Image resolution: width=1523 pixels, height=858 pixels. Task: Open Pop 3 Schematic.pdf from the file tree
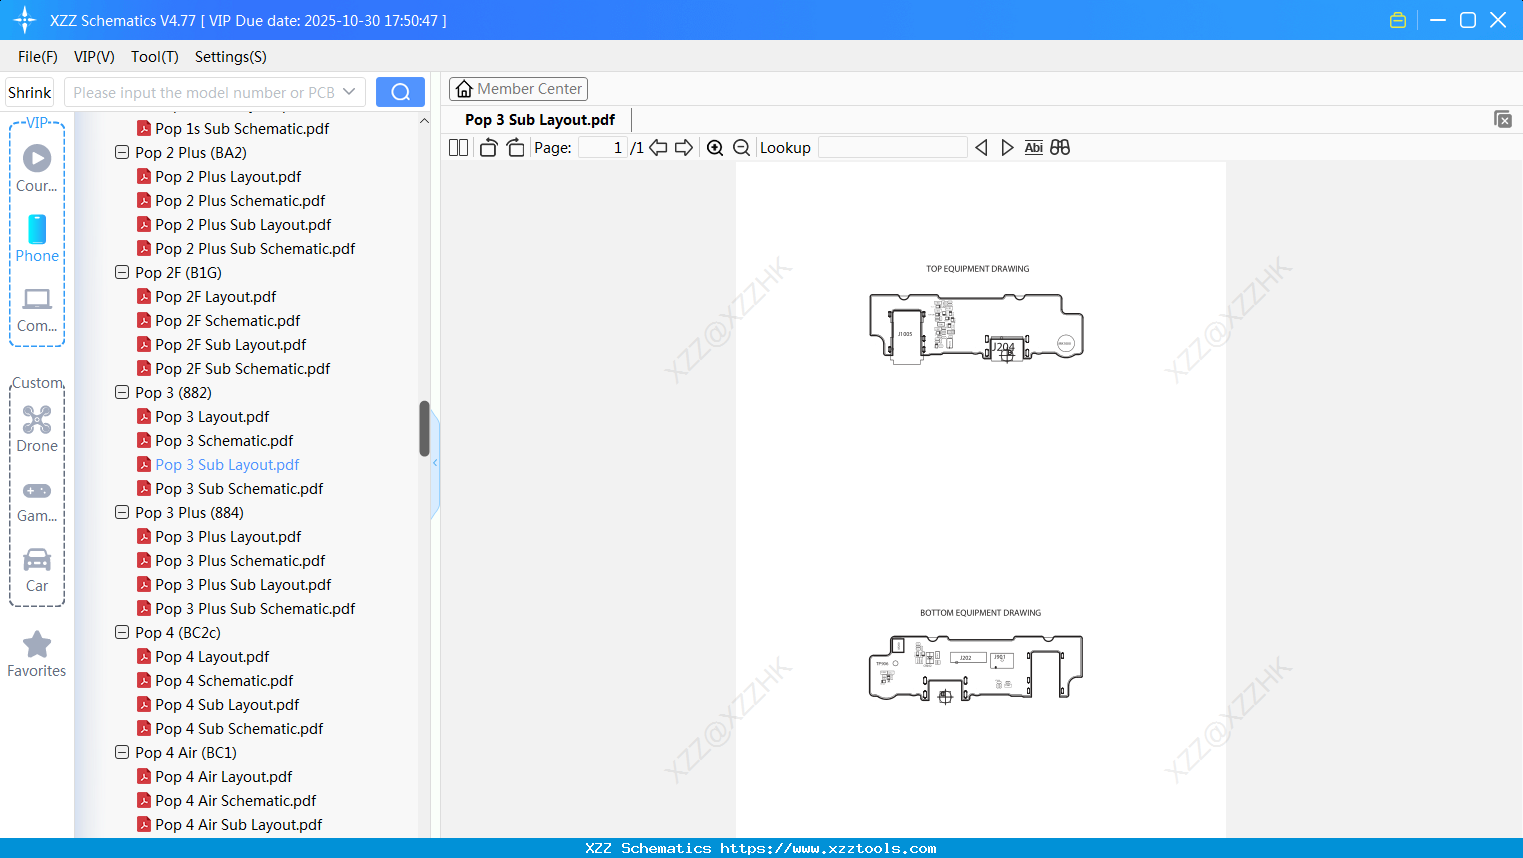coord(223,440)
